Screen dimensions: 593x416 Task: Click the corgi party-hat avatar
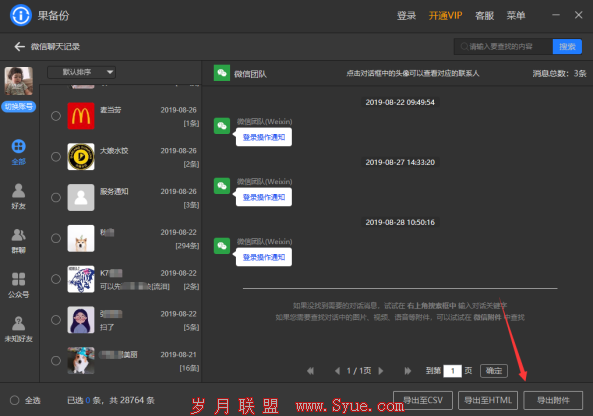pos(81,361)
